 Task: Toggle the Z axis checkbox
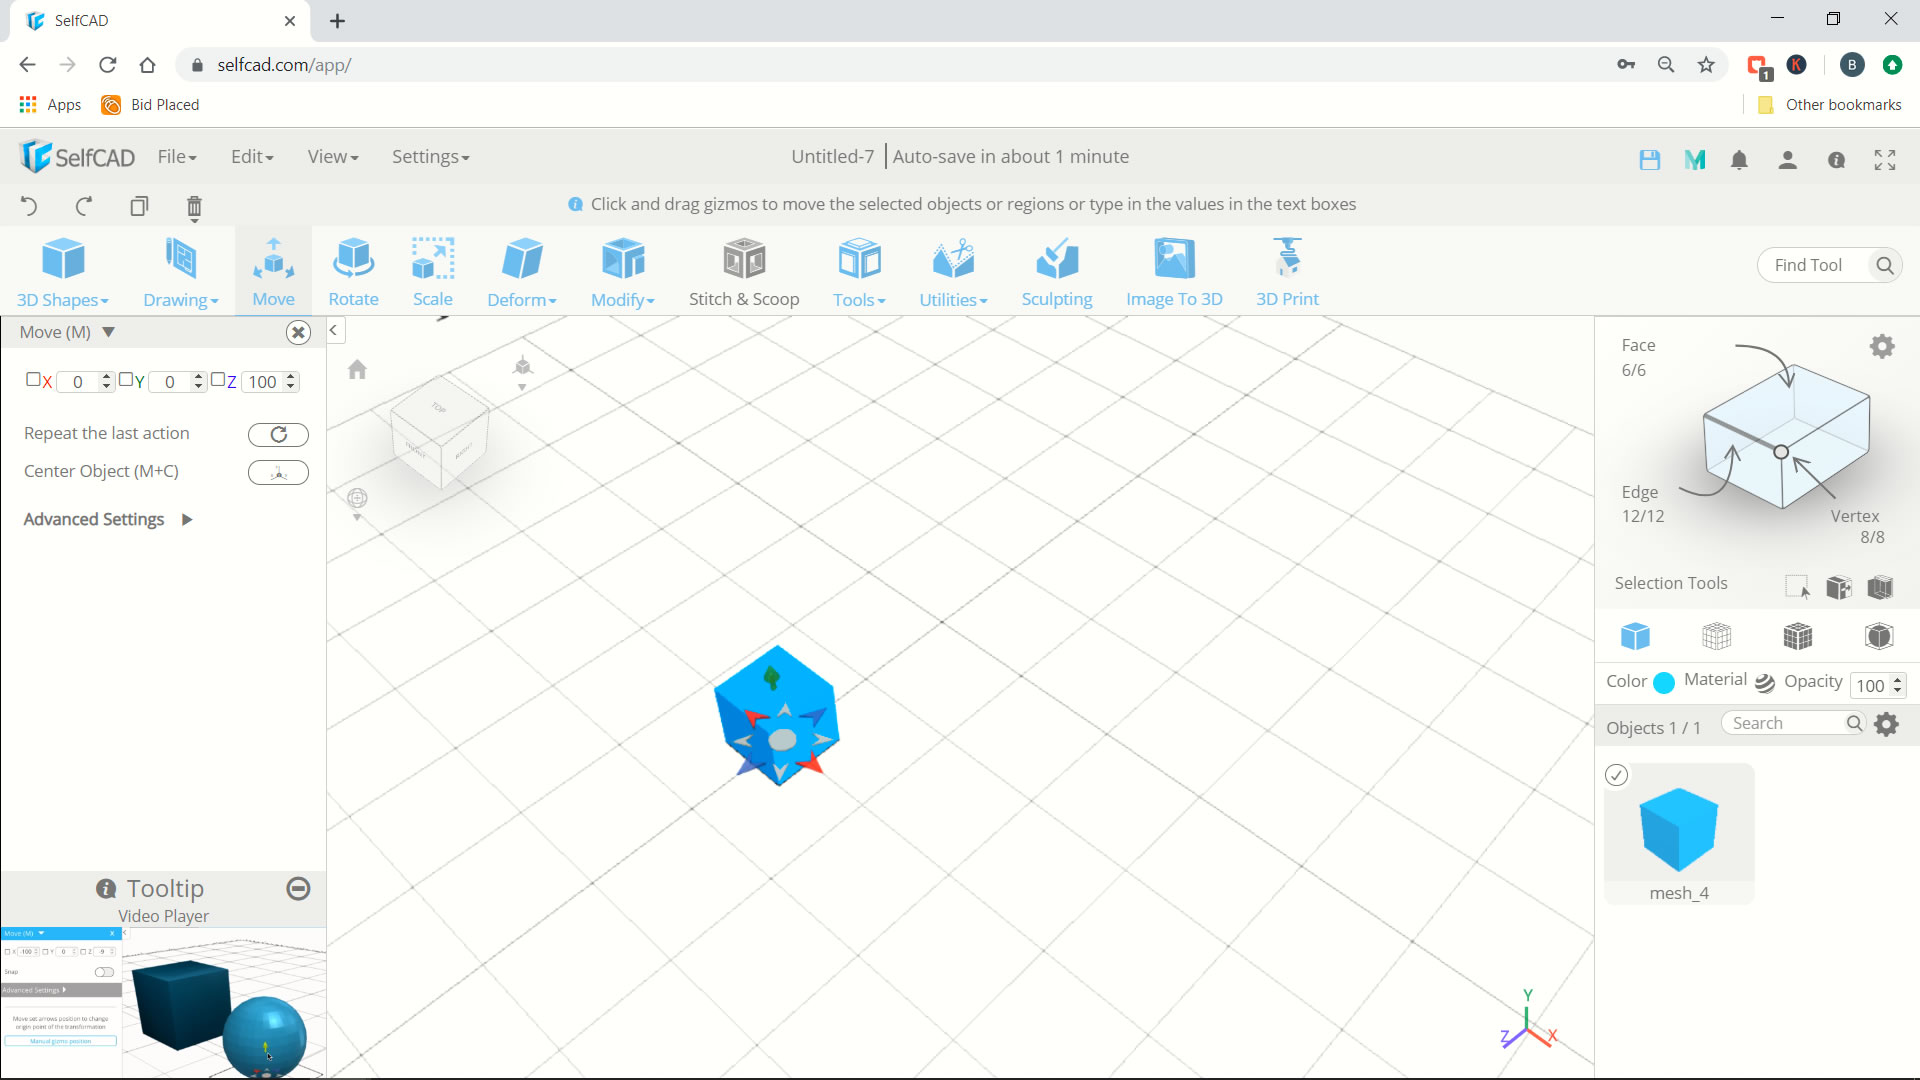[217, 380]
